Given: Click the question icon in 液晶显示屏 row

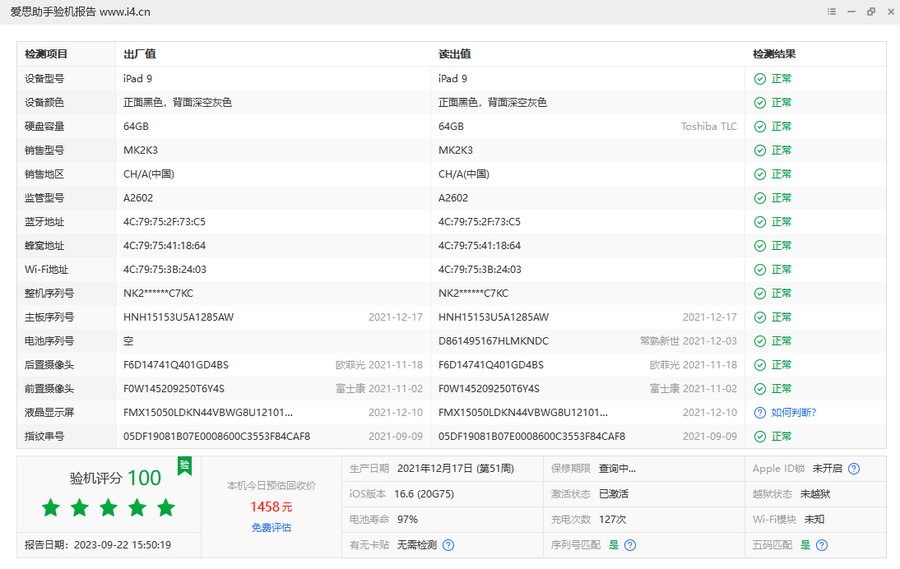Looking at the screenshot, I should pyautogui.click(x=760, y=412).
